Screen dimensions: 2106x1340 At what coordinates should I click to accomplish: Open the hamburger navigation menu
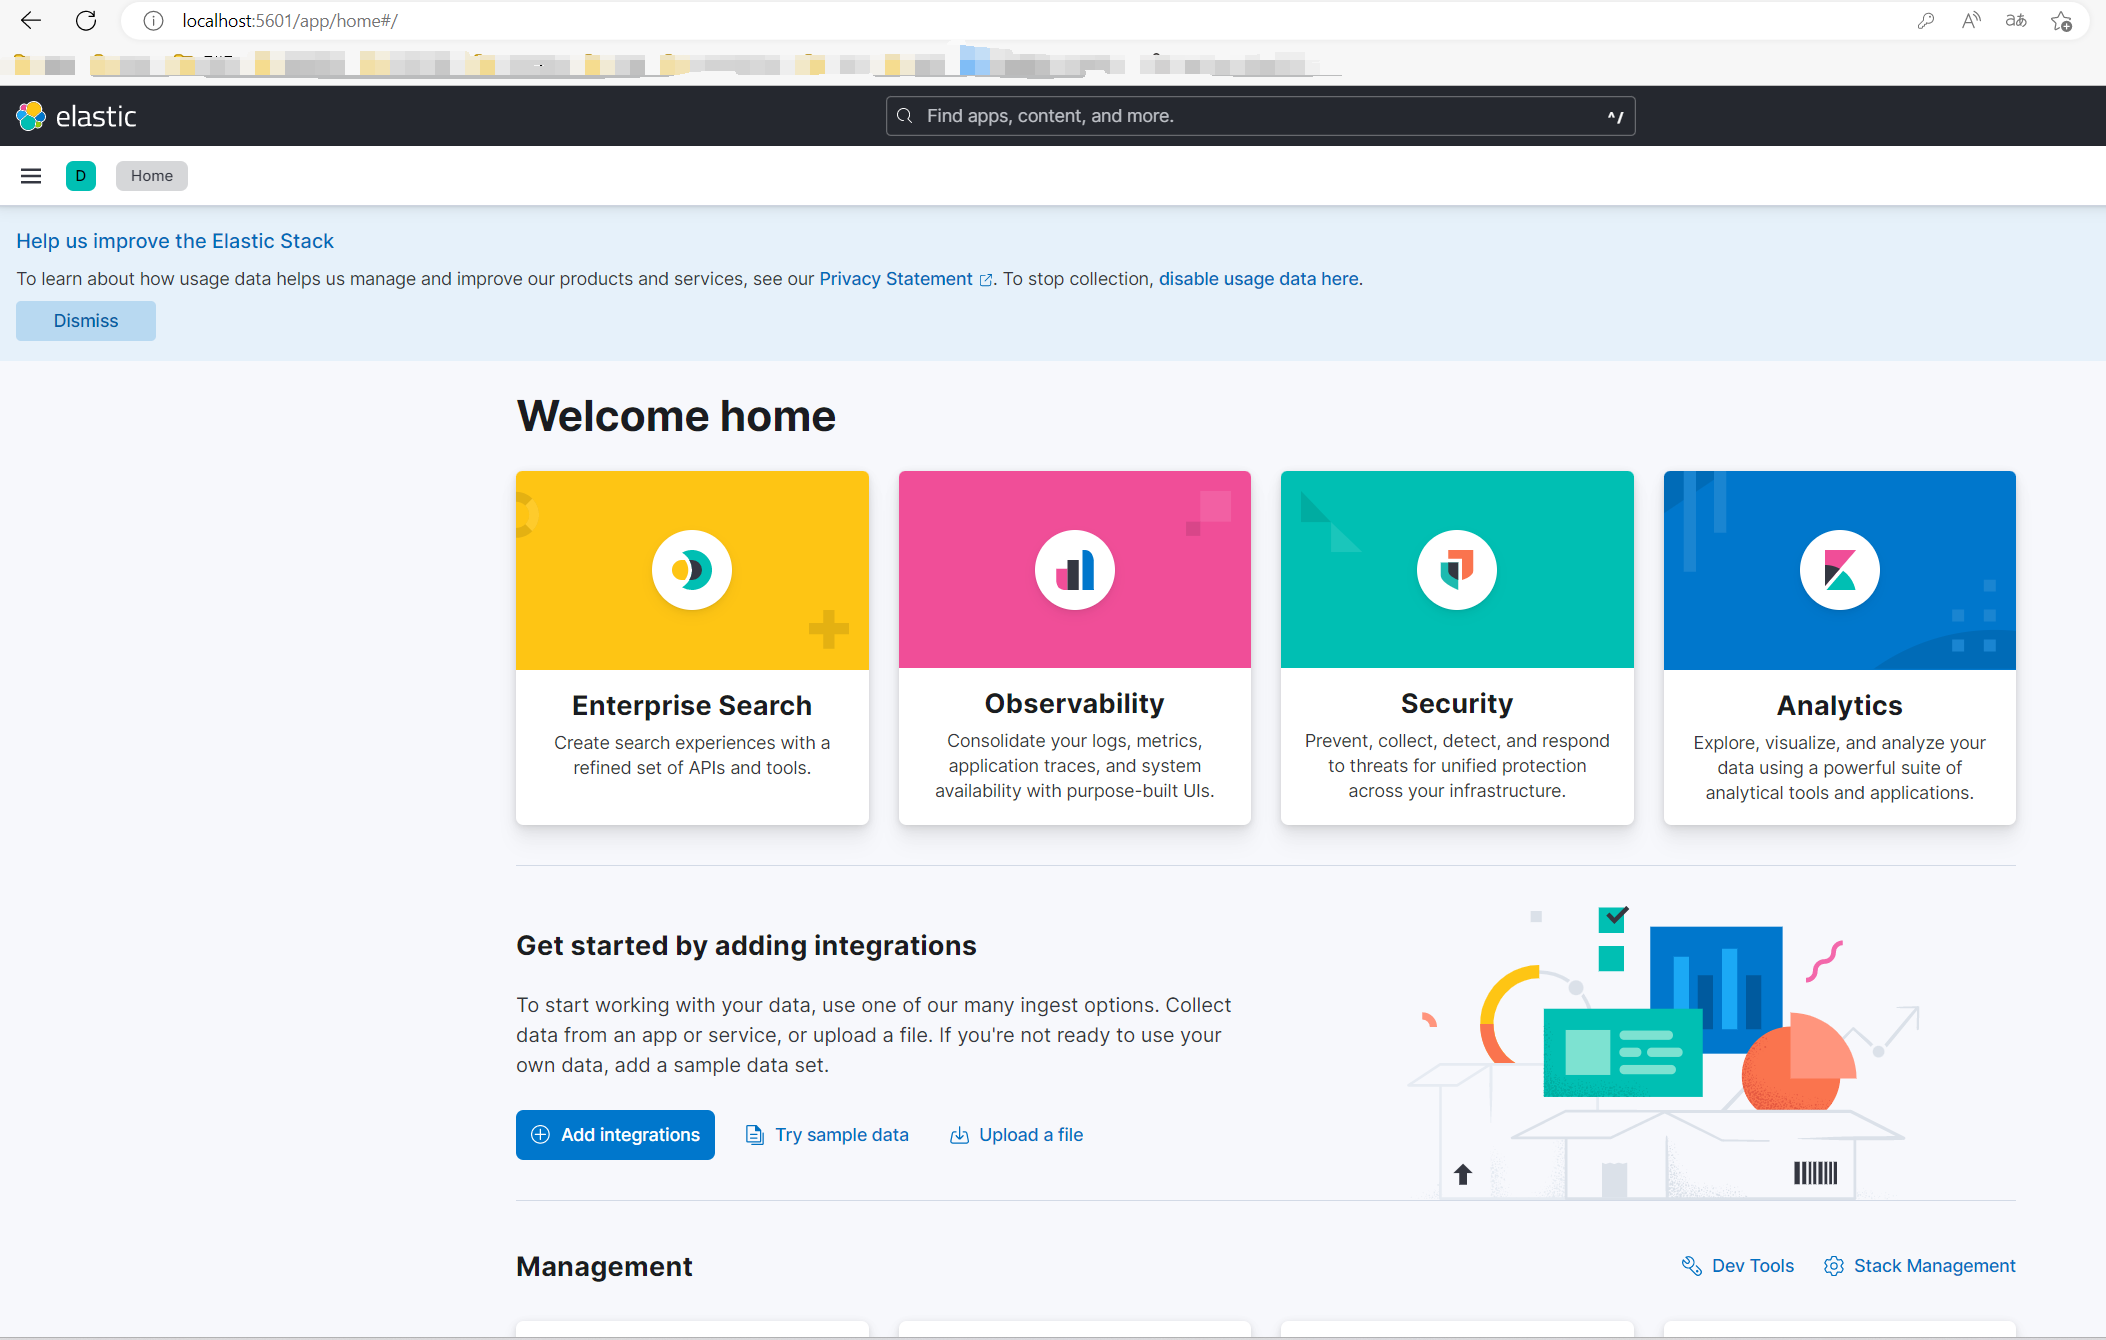pos(31,176)
